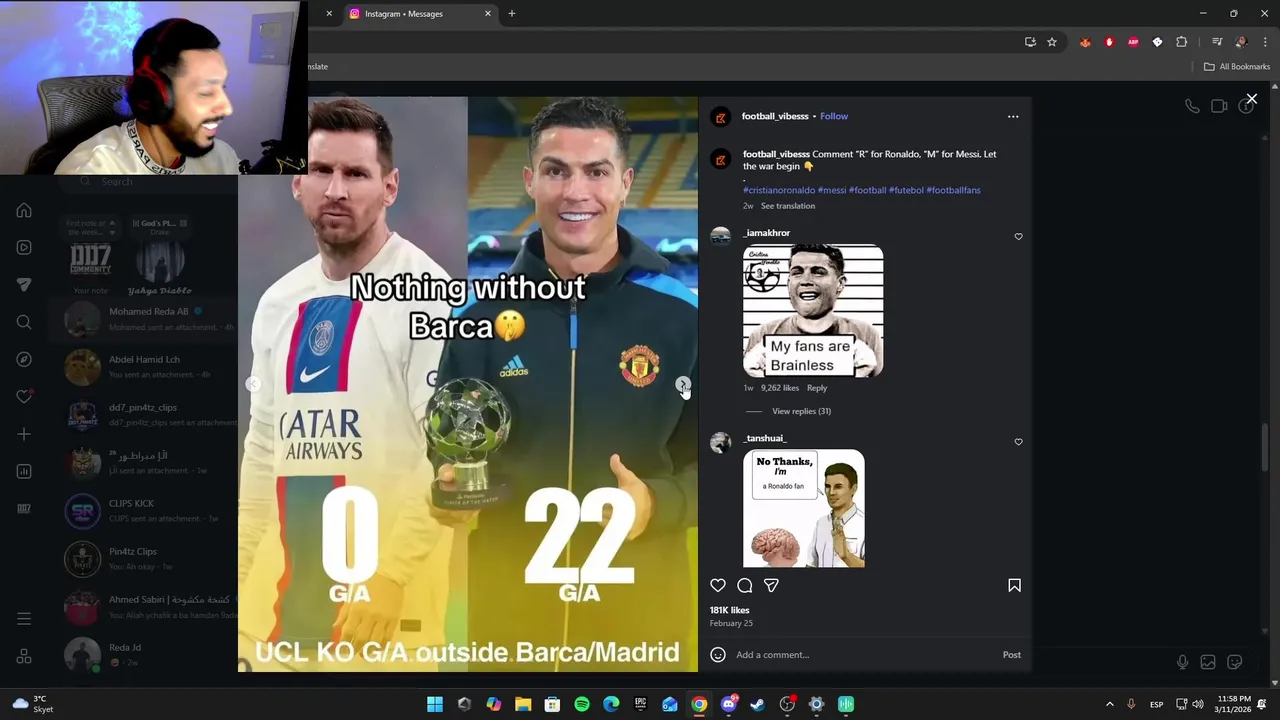The height and width of the screenshot is (720, 1280).
Task: Follow football_vibesss
Action: [834, 116]
